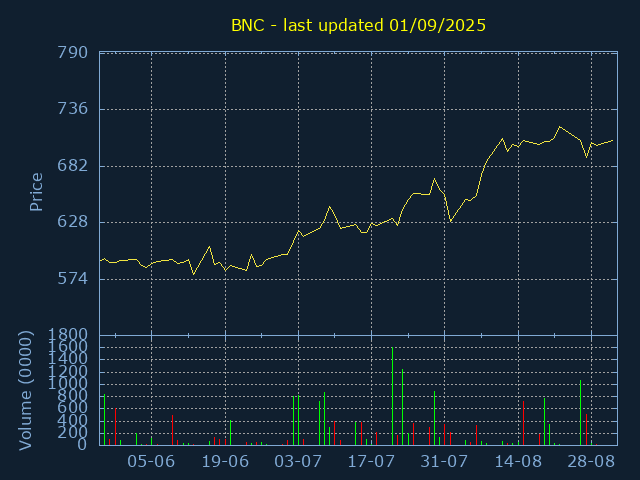Viewport: 640px width, 480px height.
Task: Select the 05-06 date label
Action: click(151, 462)
